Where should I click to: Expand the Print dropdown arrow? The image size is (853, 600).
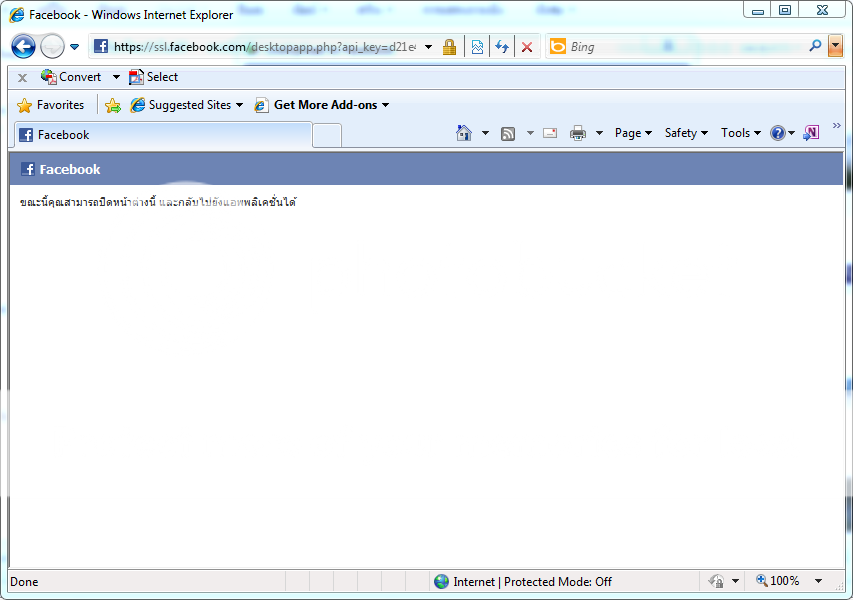point(599,133)
